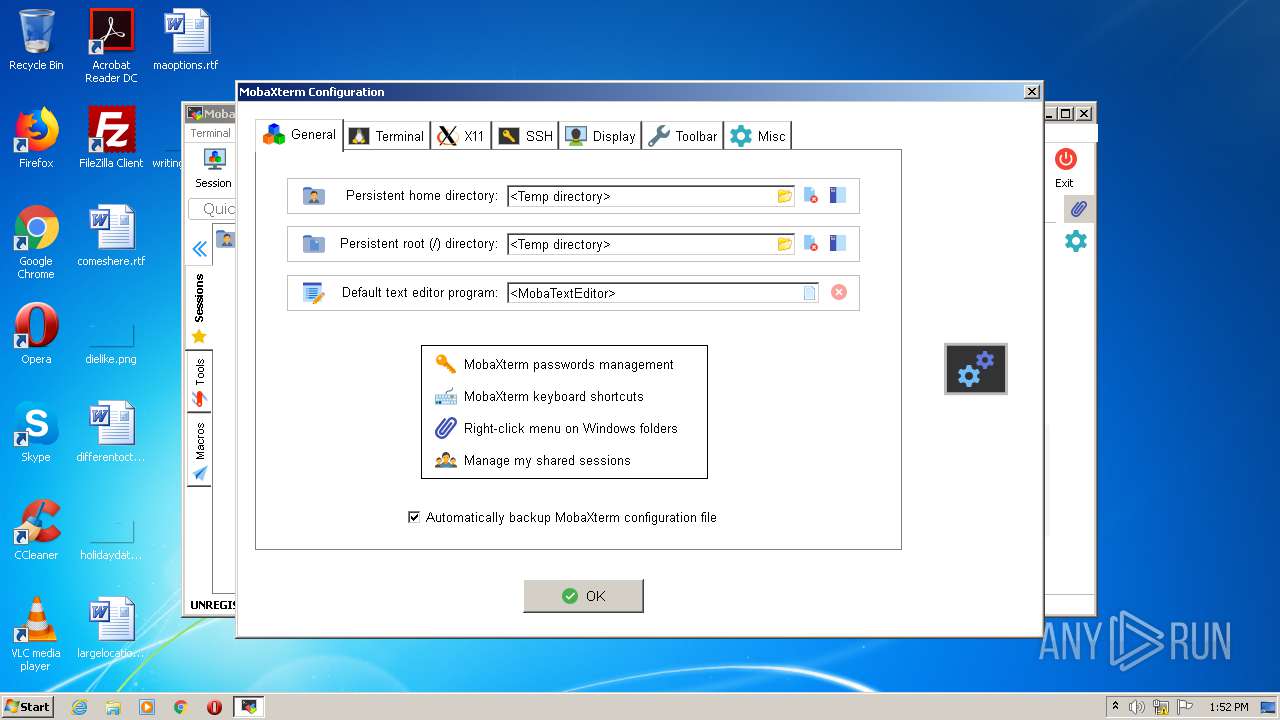Collapse sidebar with double chevron arrows
1280x720 pixels.
point(199,249)
